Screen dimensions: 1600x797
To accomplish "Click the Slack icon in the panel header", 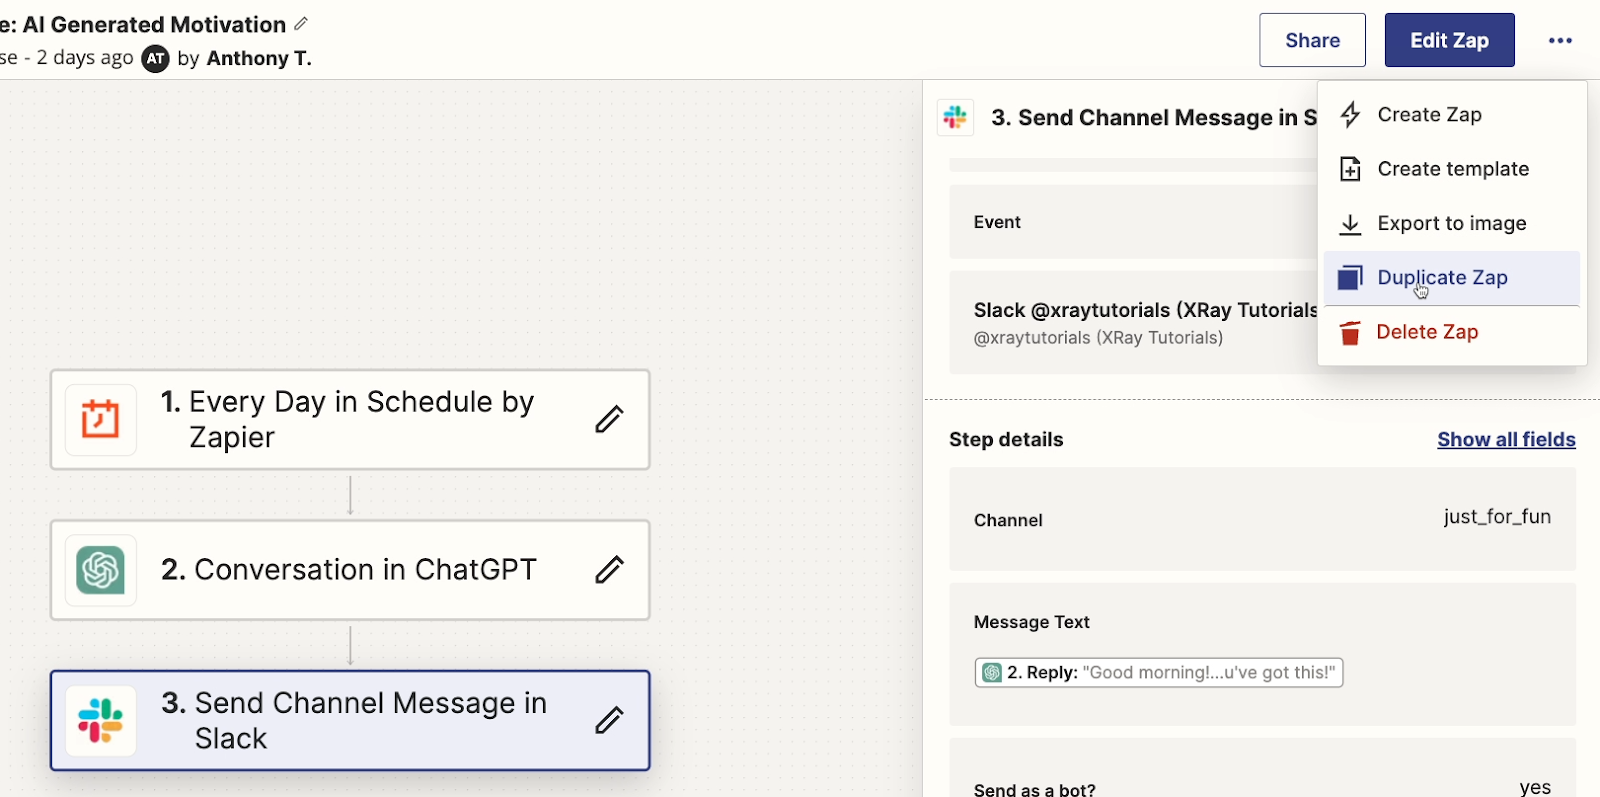I will tap(955, 117).
